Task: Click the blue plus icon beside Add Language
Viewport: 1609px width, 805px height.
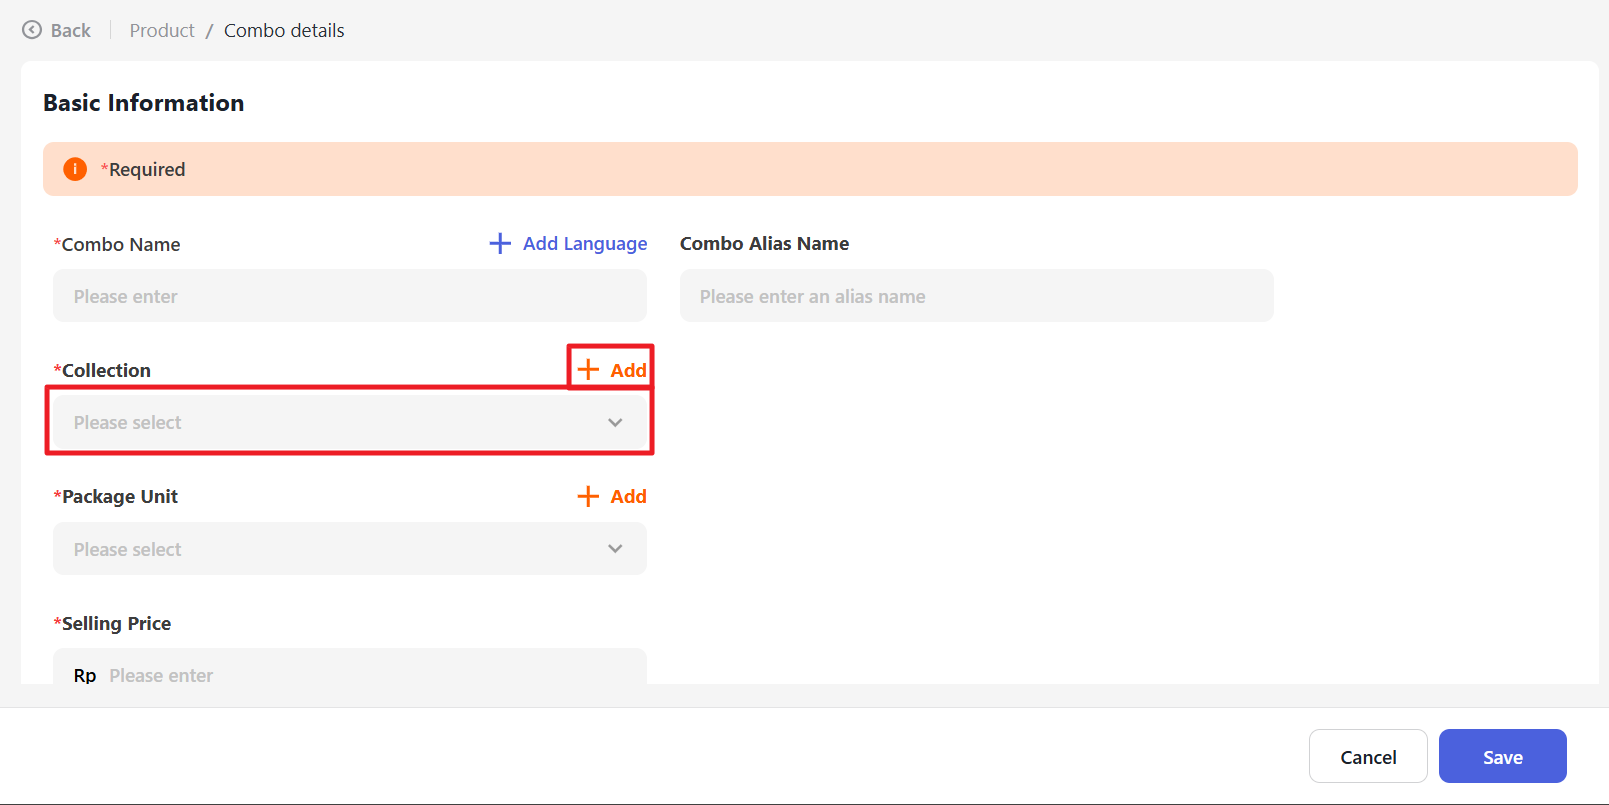Action: click(500, 243)
